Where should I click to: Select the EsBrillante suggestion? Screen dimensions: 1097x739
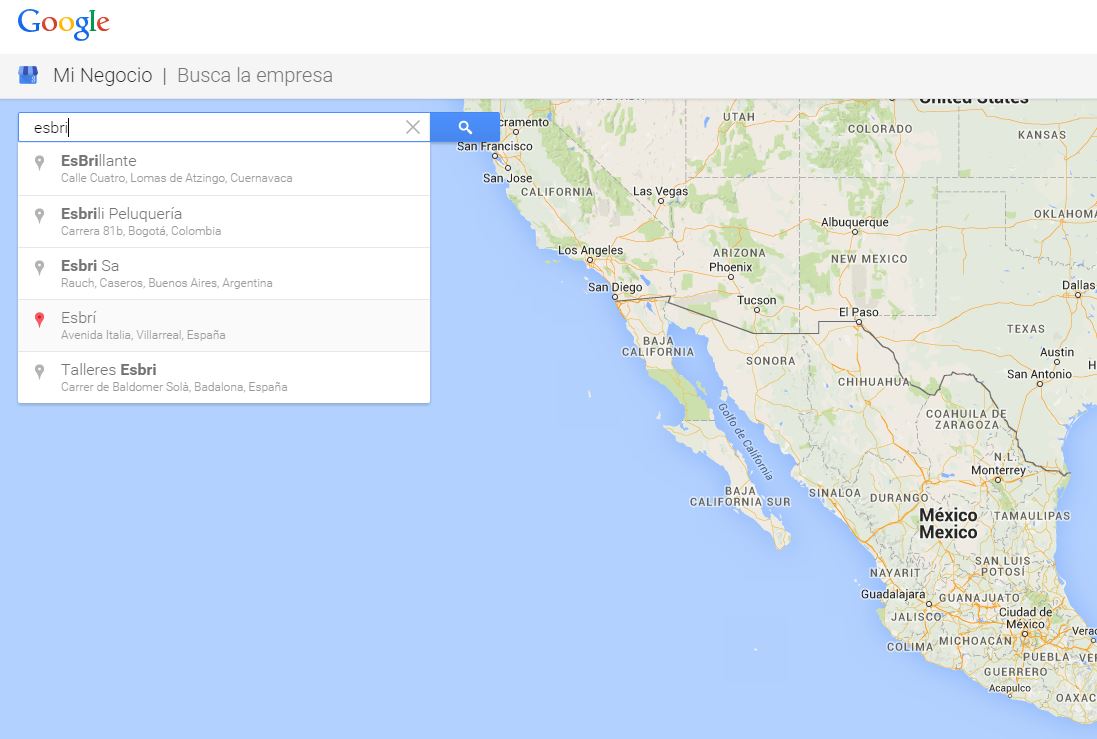tap(224, 169)
